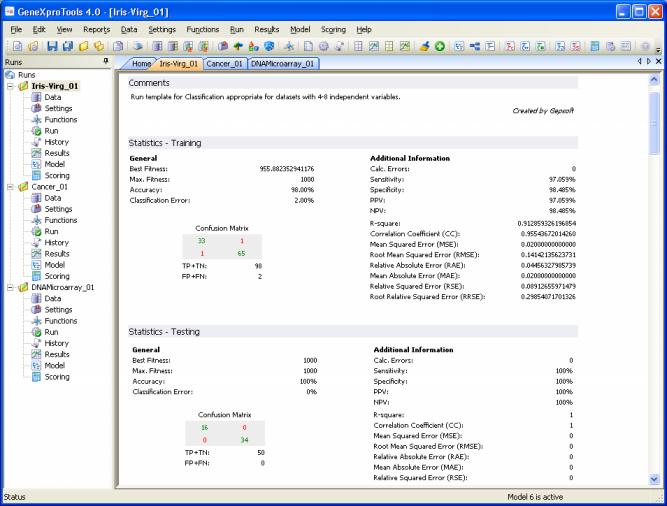Click the single yellow folder toolbar icon
Viewport: 667px width, 506px height.
(x=83, y=46)
